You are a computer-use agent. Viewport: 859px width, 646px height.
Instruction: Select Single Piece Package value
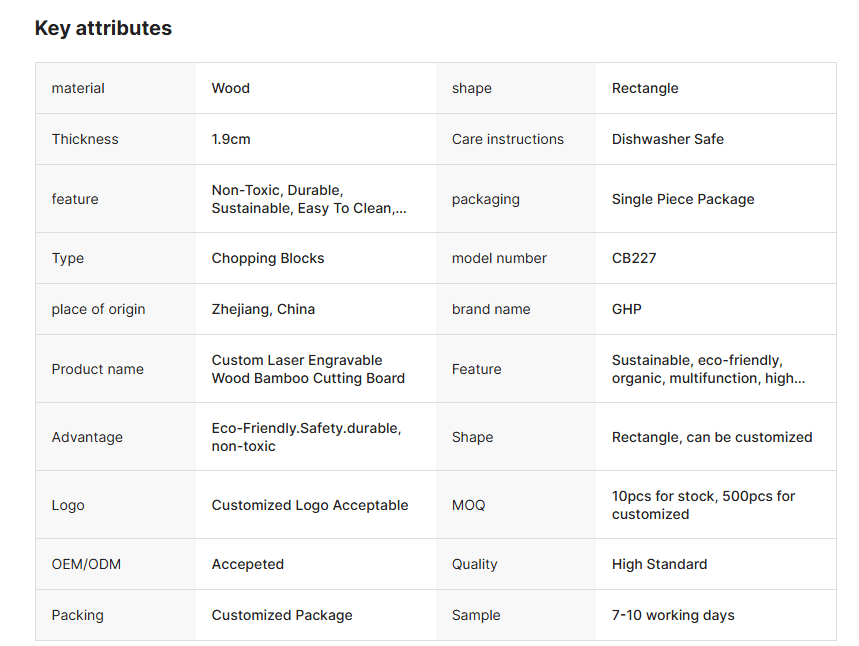(683, 199)
